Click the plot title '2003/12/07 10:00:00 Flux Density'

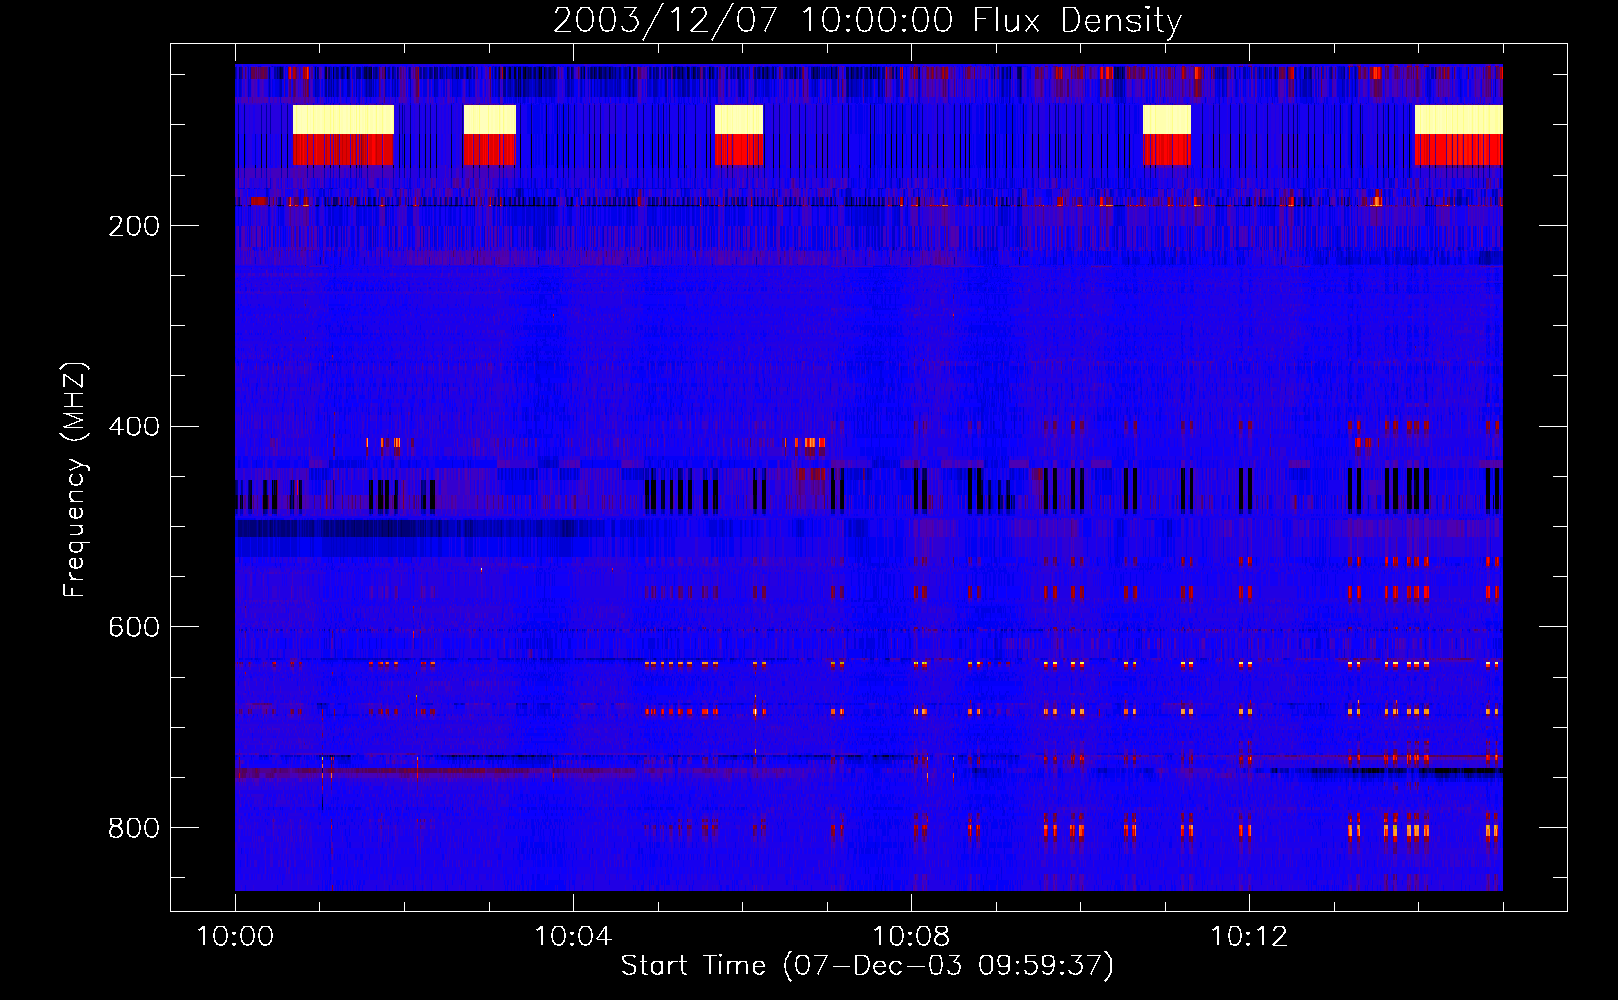(x=867, y=20)
